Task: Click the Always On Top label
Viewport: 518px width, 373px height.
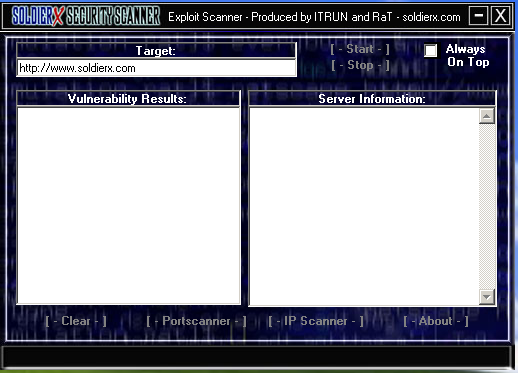Action: click(x=467, y=55)
